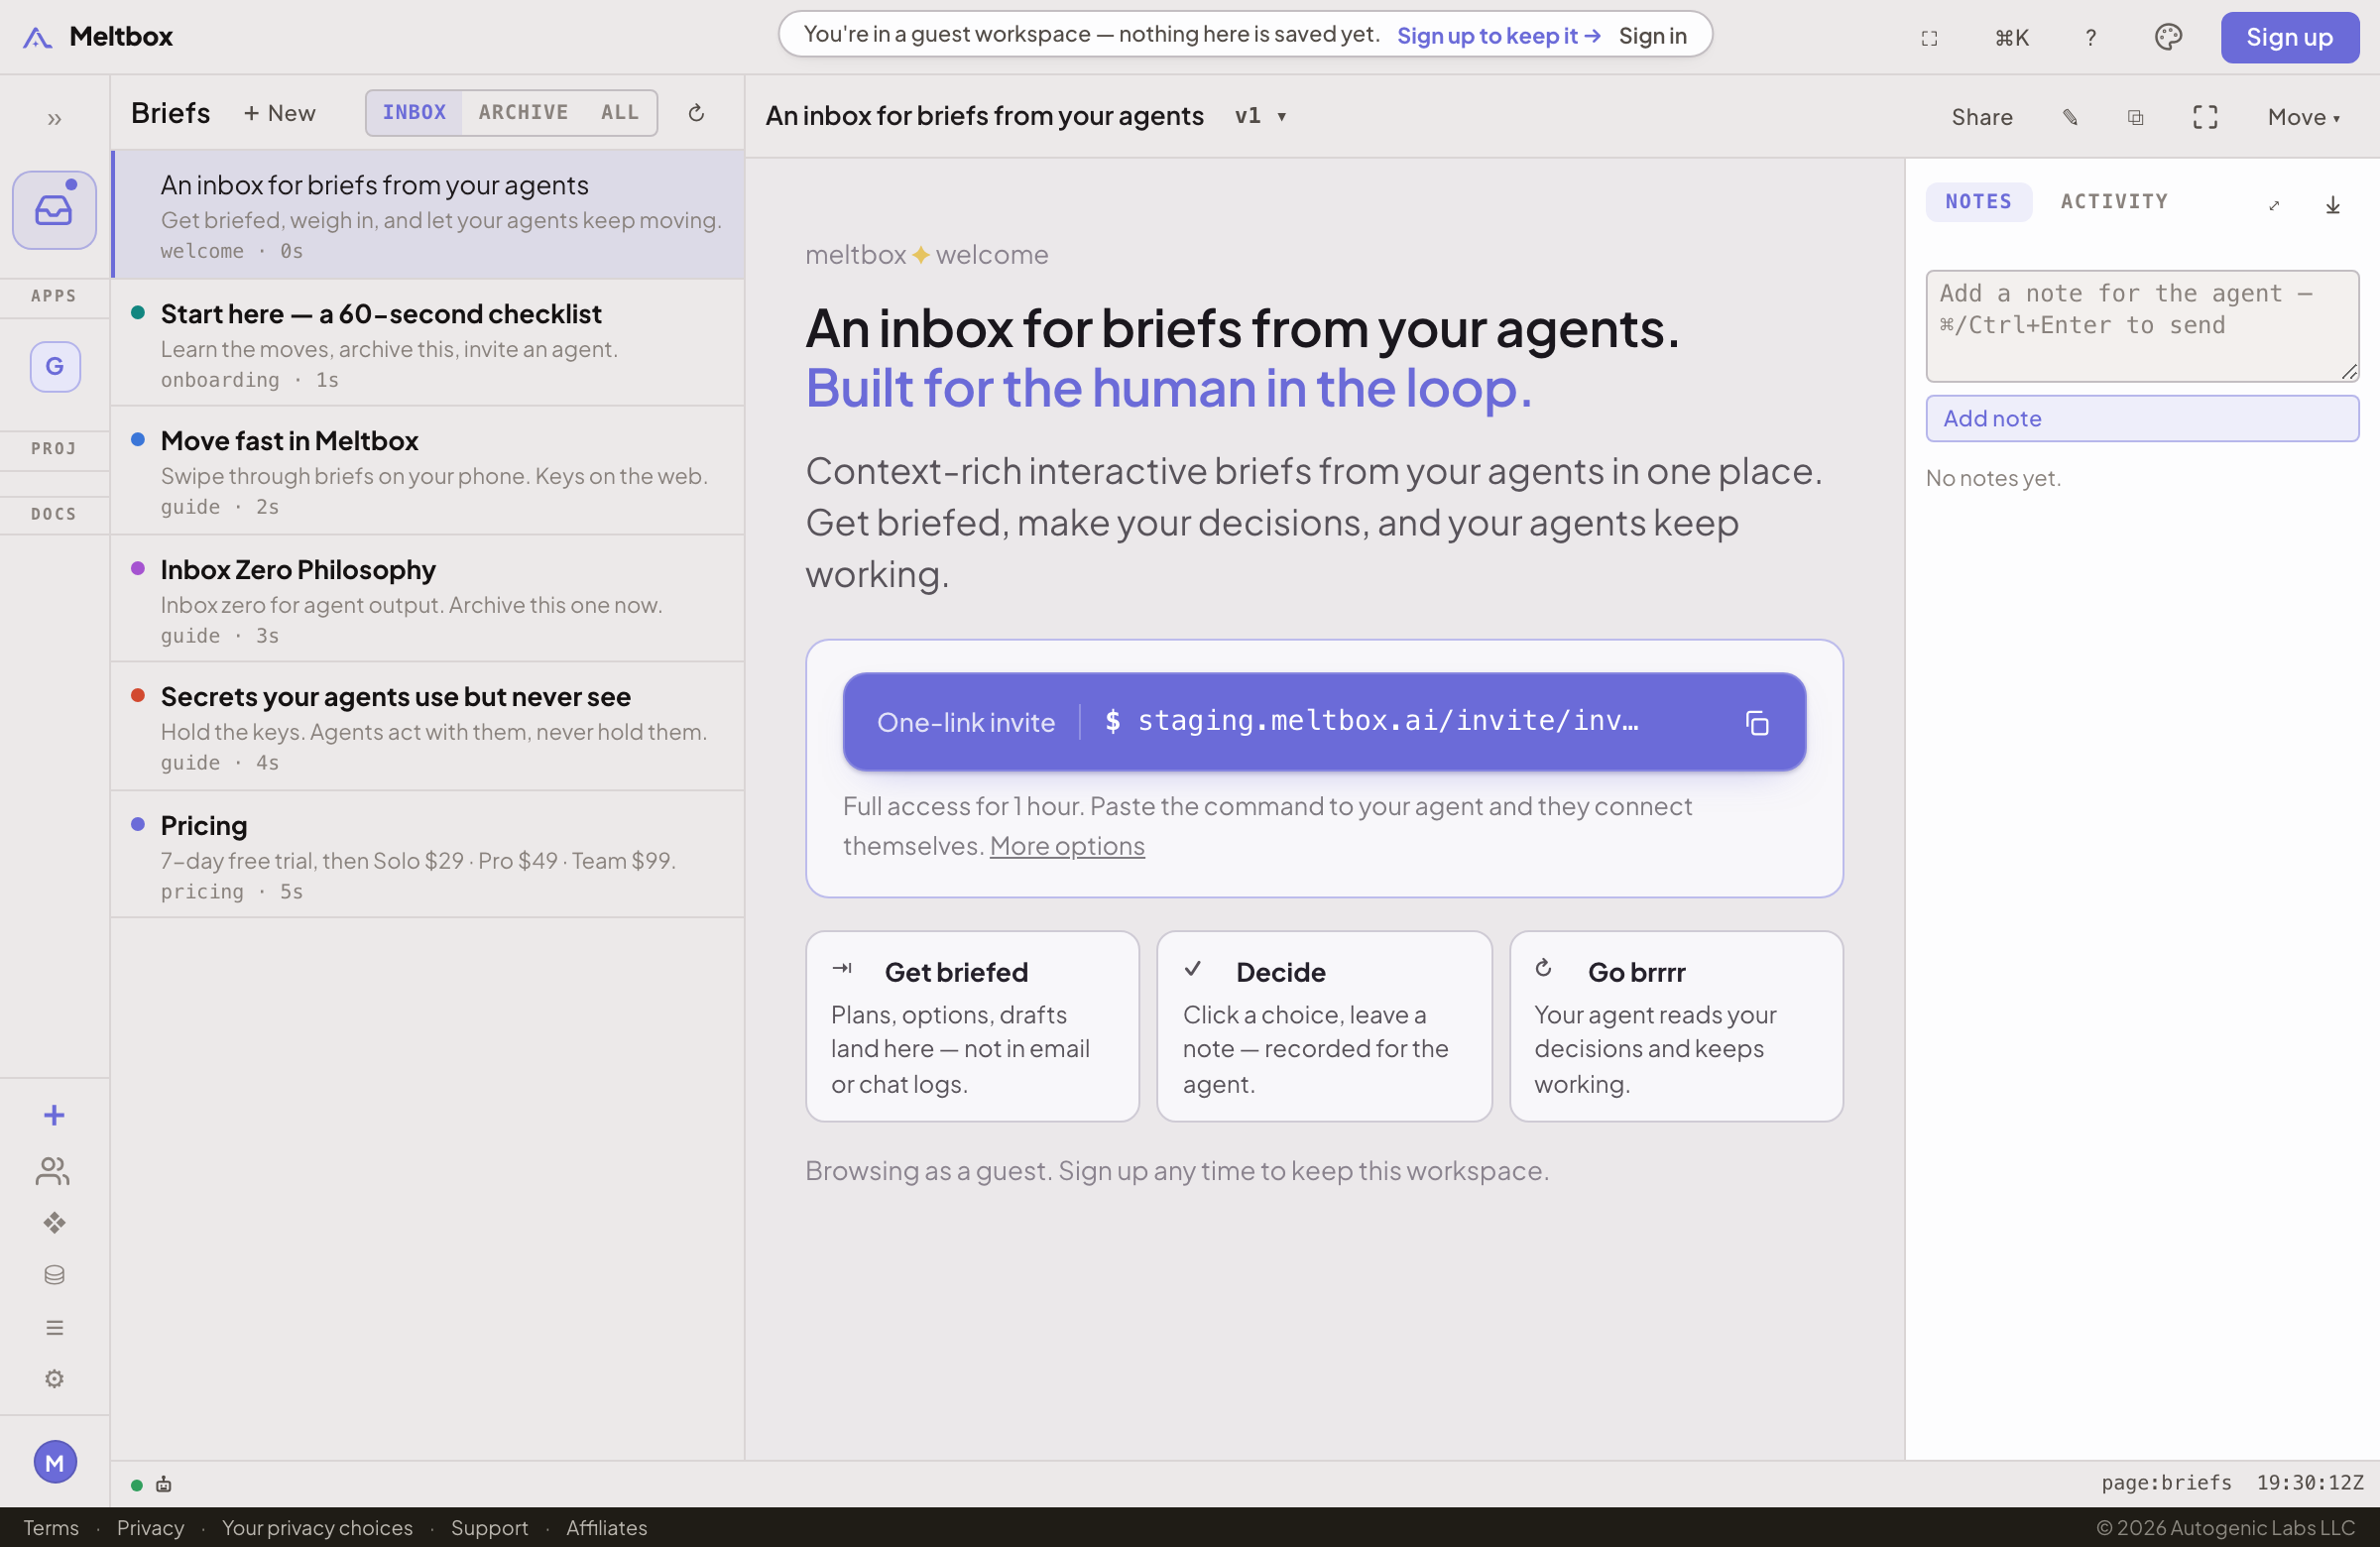The image size is (2380, 1547).
Task: Select the INBOX filter tab
Action: (x=414, y=113)
